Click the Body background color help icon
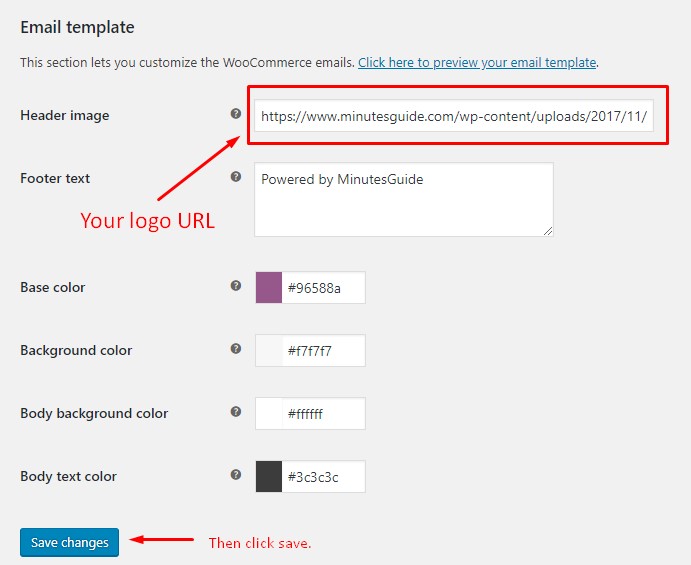Image resolution: width=691 pixels, height=565 pixels. pyautogui.click(x=236, y=412)
